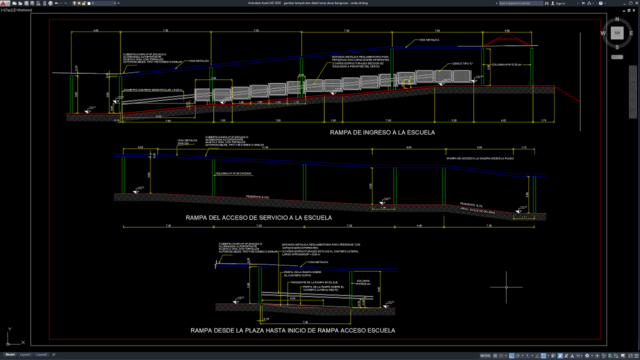Image resolution: width=640 pixels, height=360 pixels.
Task: Open the WCS dropdown below the ViewCube
Action: click(617, 57)
